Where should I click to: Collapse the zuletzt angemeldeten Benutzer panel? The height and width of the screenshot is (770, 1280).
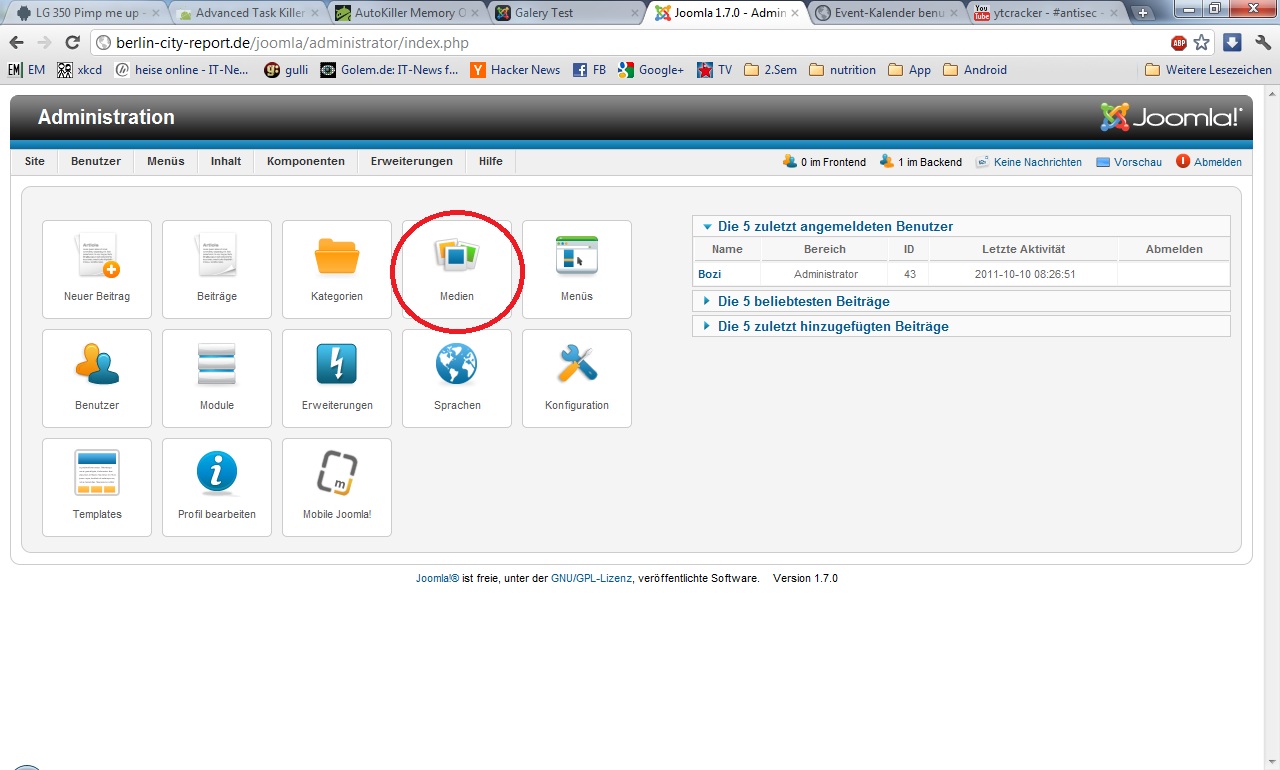point(835,226)
